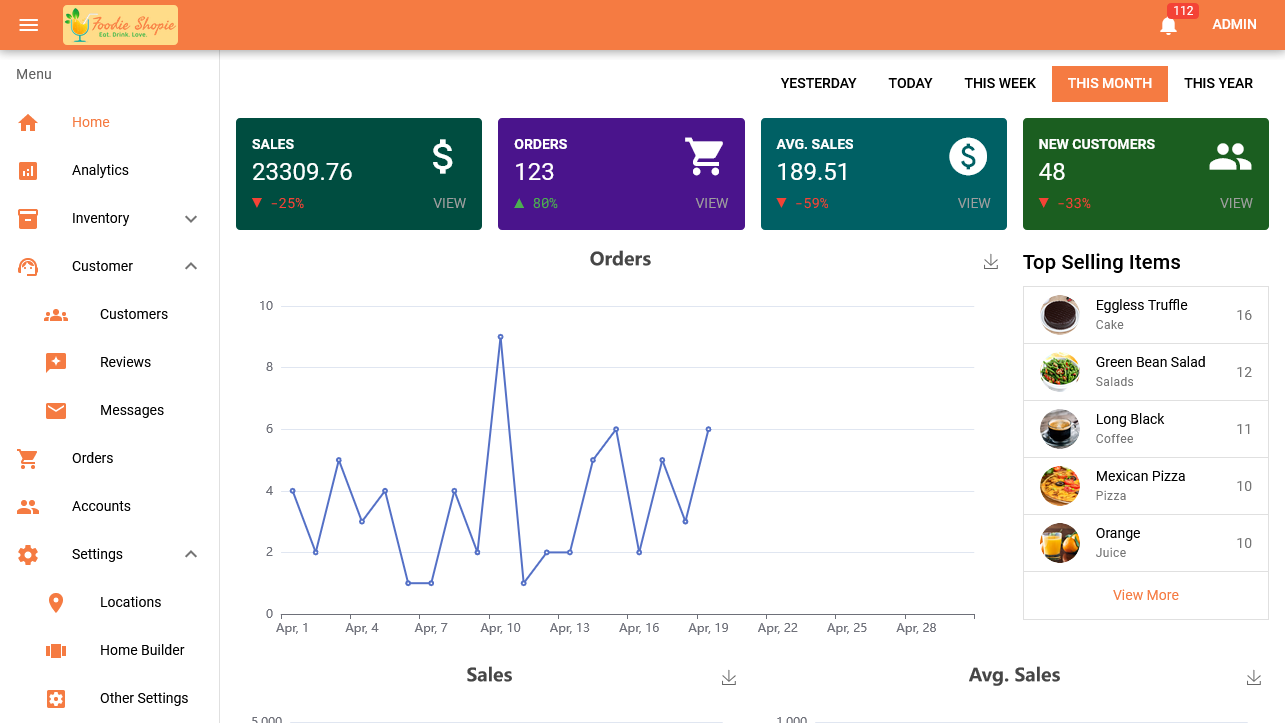Click the Other Settings gear icon
Viewport: 1285px width, 723px height.
pos(56,698)
